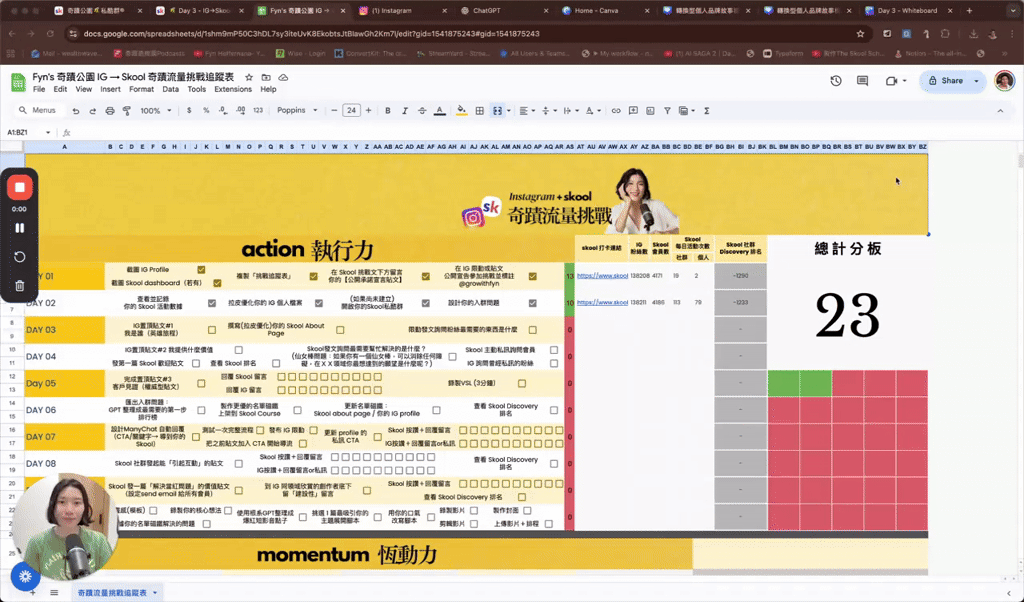Apply percent format icon
Screen dimensions: 1024x602
[x=206, y=110]
